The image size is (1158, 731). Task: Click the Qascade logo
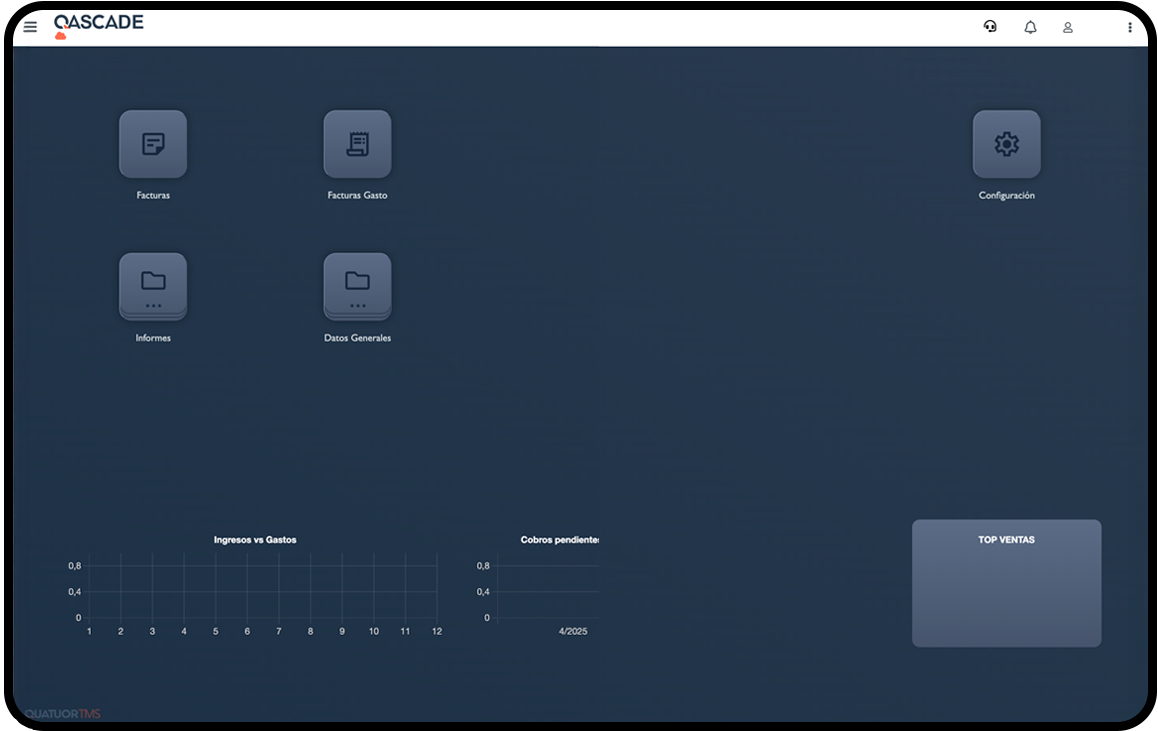click(98, 25)
